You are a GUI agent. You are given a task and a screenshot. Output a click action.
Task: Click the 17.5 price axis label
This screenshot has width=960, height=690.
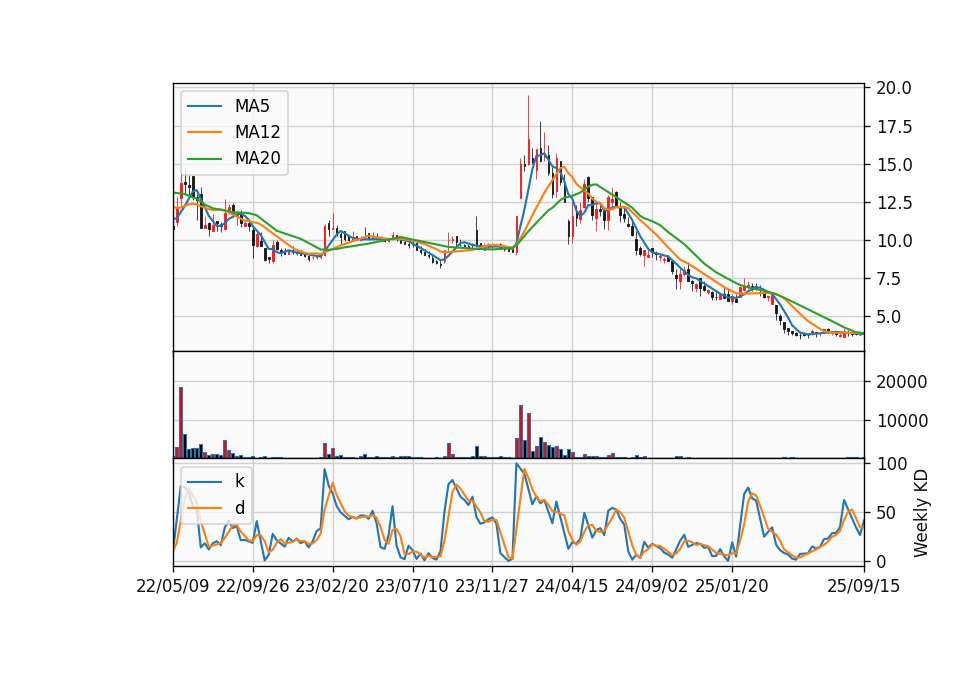[894, 127]
